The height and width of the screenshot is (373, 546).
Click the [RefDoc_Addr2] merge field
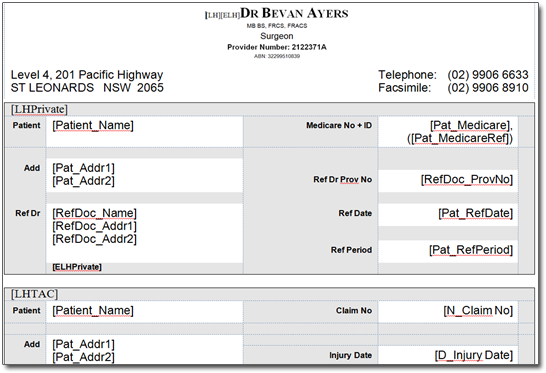94,239
